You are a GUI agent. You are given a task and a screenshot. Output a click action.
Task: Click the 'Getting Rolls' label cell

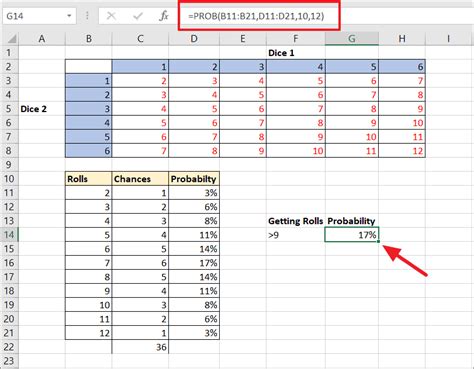click(296, 221)
